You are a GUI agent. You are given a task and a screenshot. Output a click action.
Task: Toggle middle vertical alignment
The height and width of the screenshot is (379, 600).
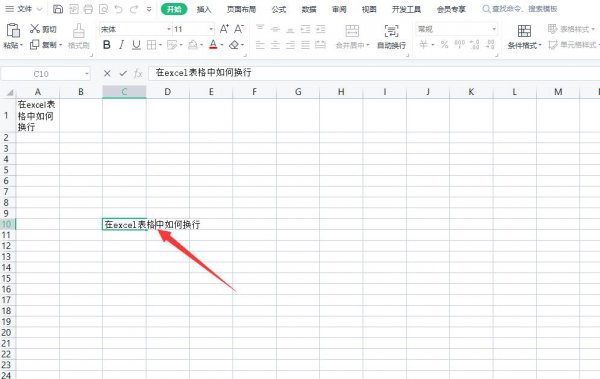coord(275,29)
